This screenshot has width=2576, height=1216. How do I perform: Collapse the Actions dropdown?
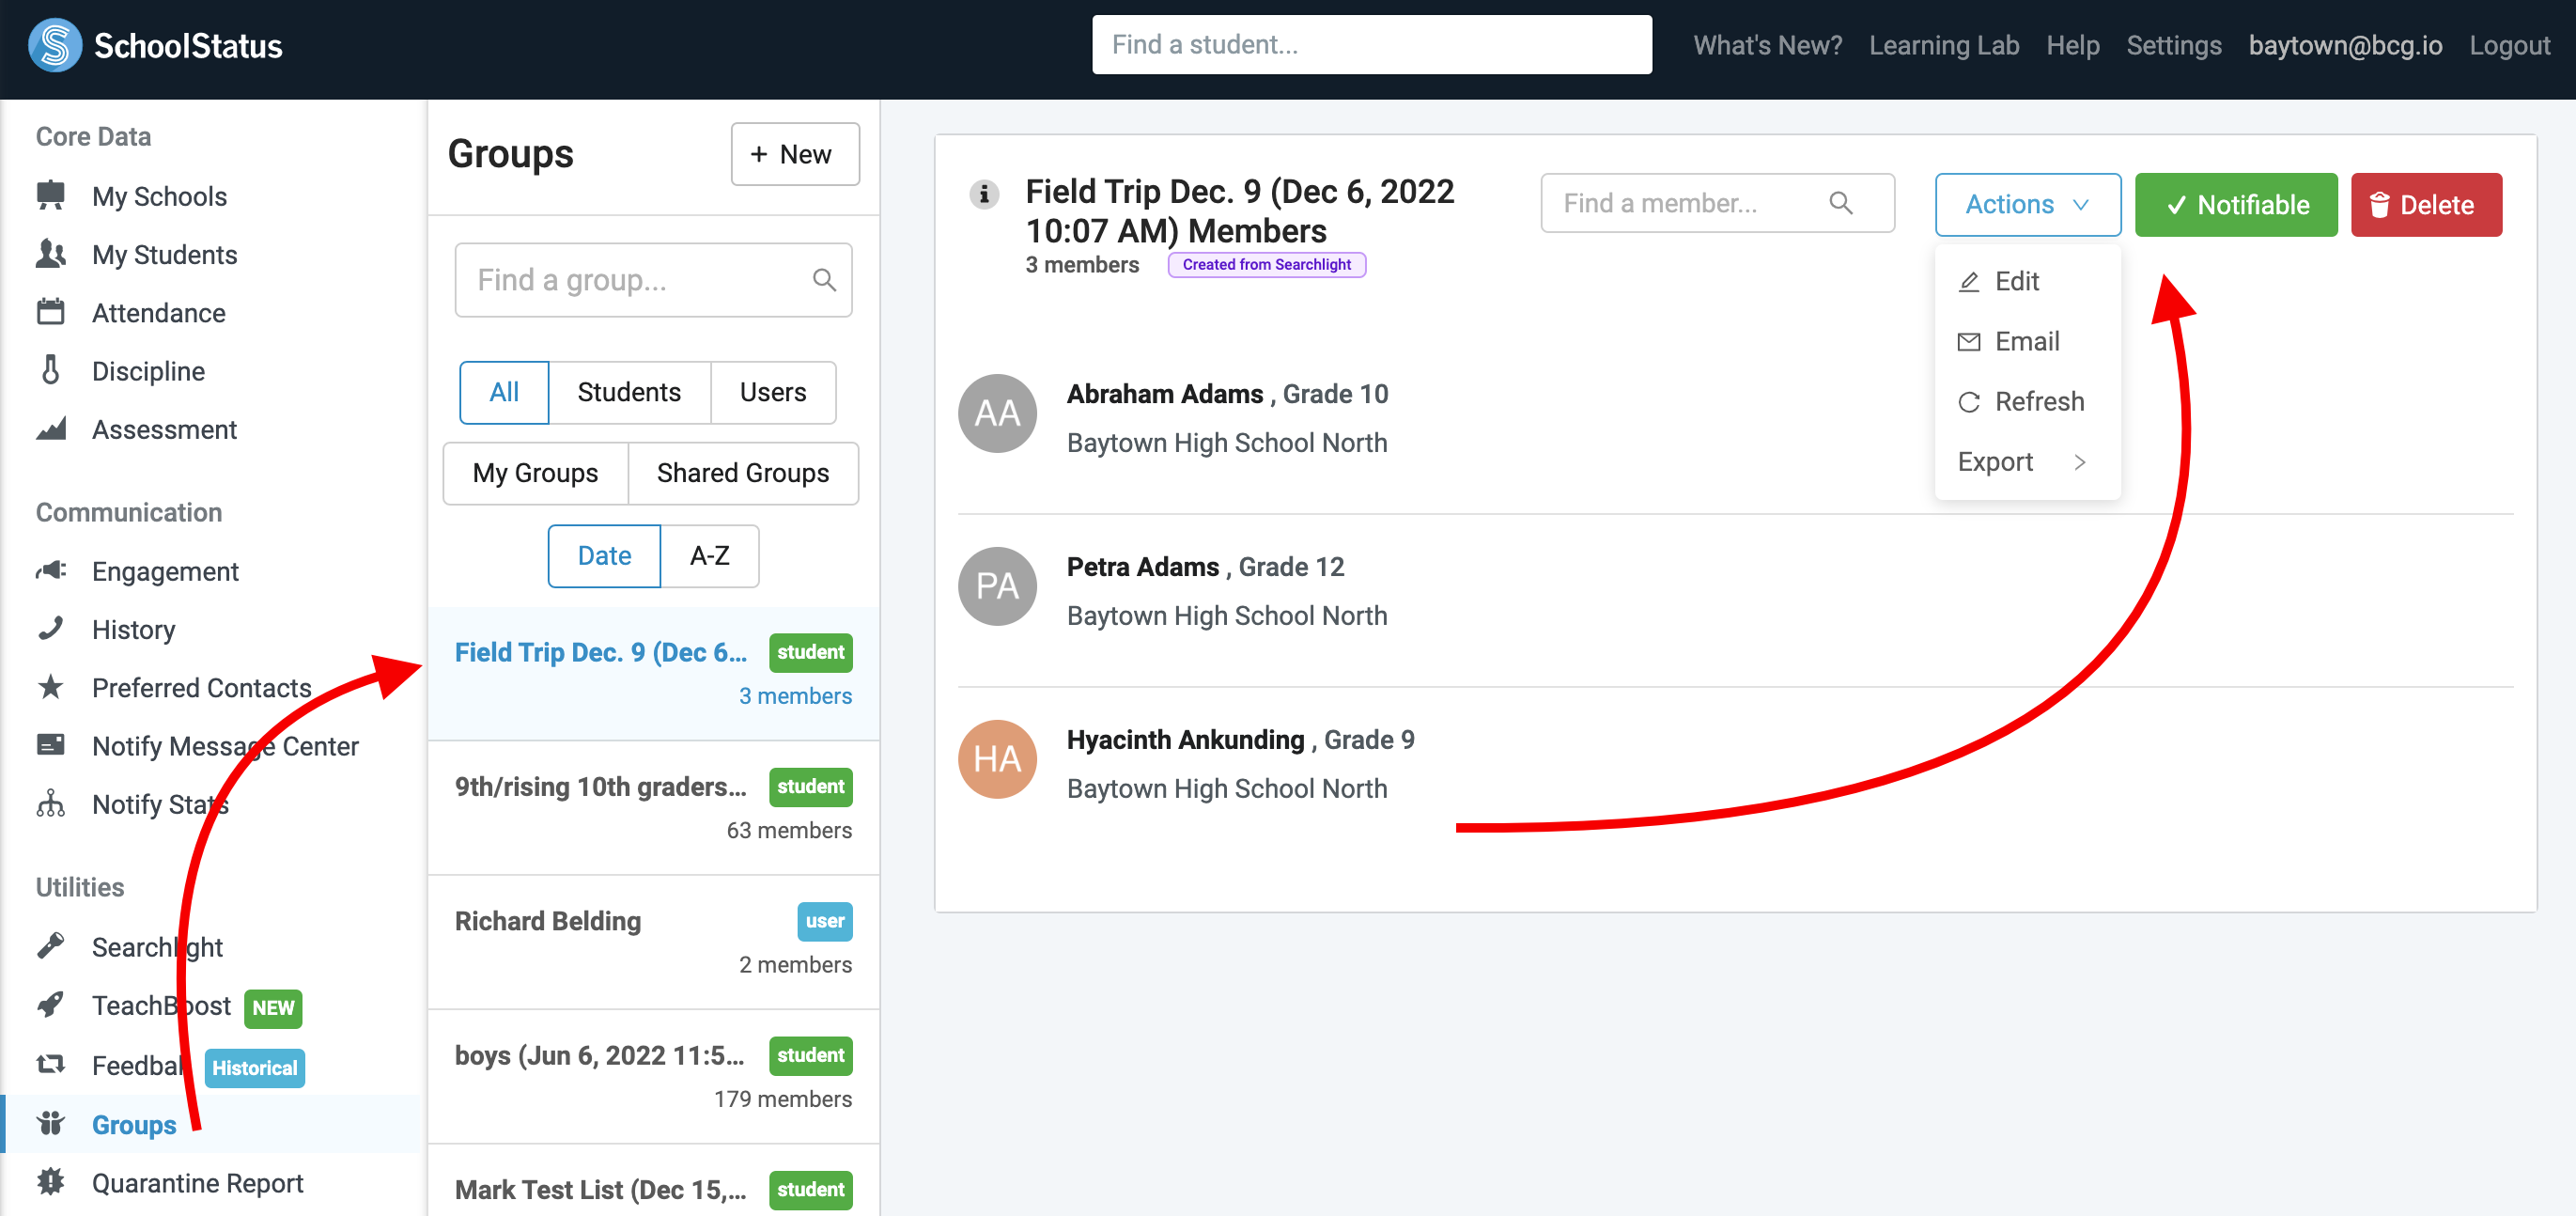2027,205
